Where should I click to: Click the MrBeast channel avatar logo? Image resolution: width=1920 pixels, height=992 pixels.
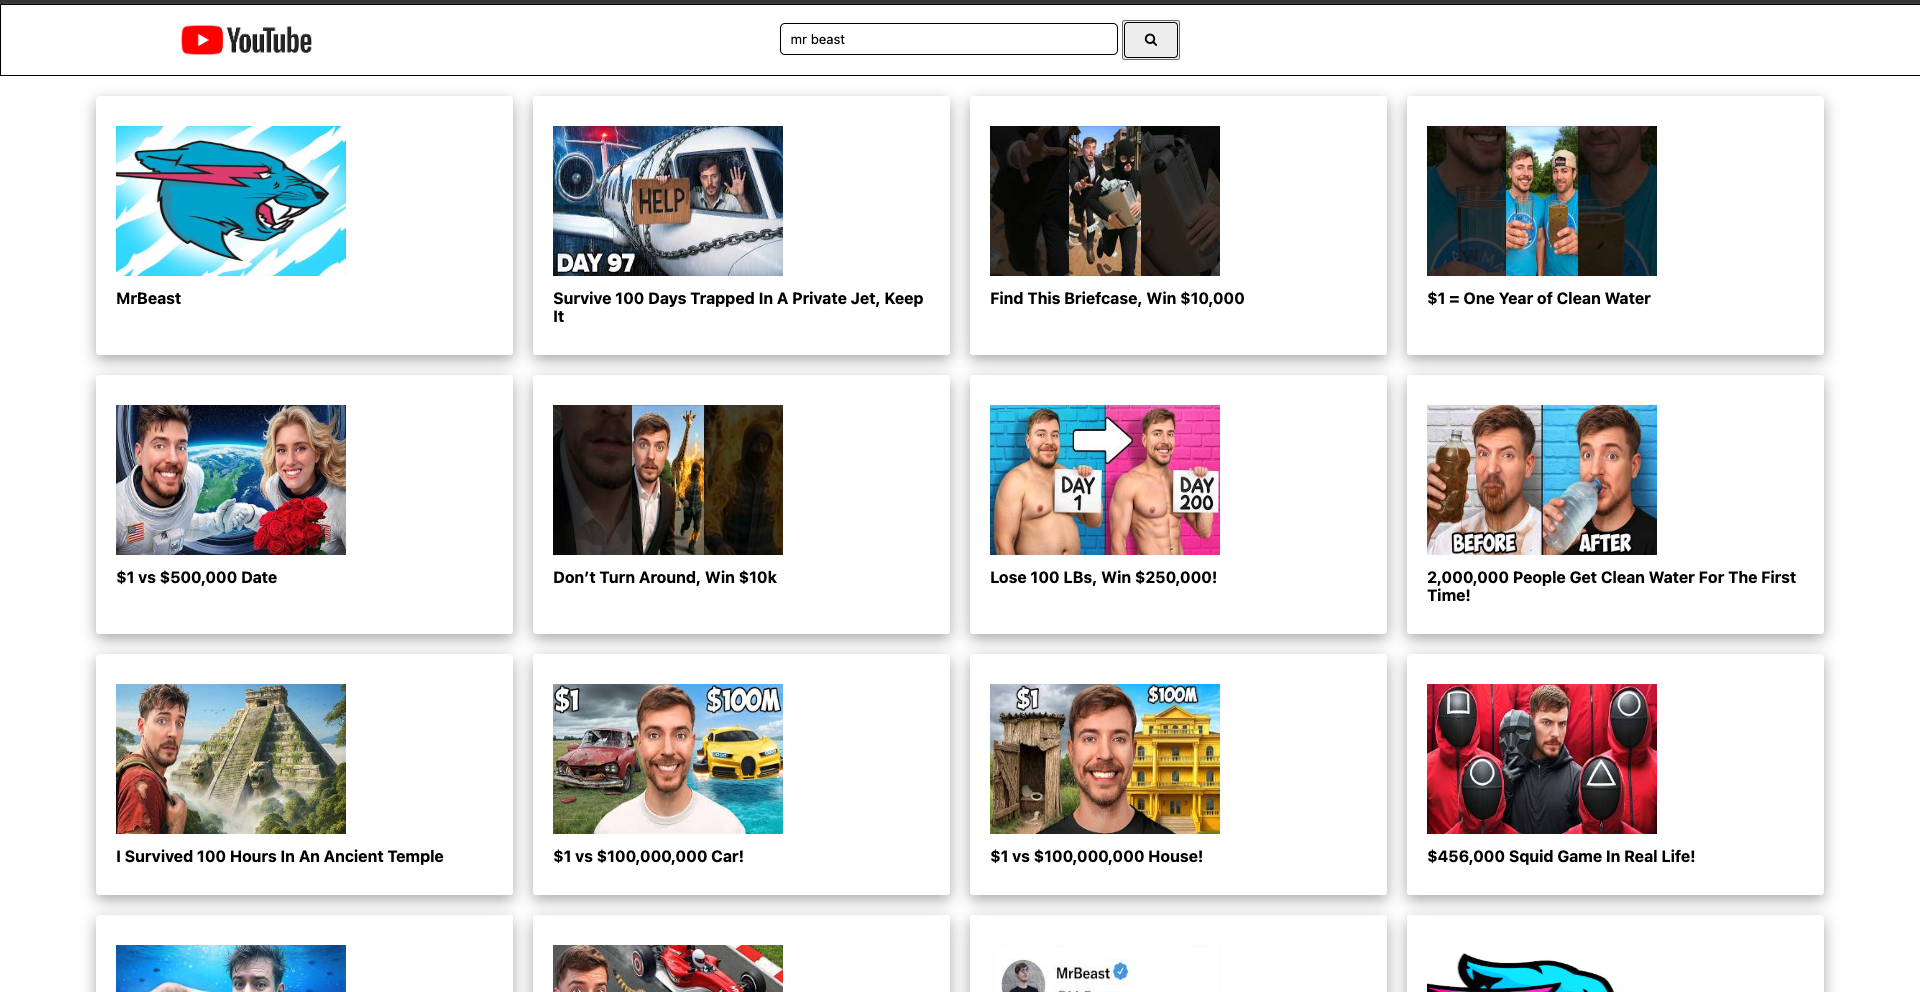[x=230, y=200]
